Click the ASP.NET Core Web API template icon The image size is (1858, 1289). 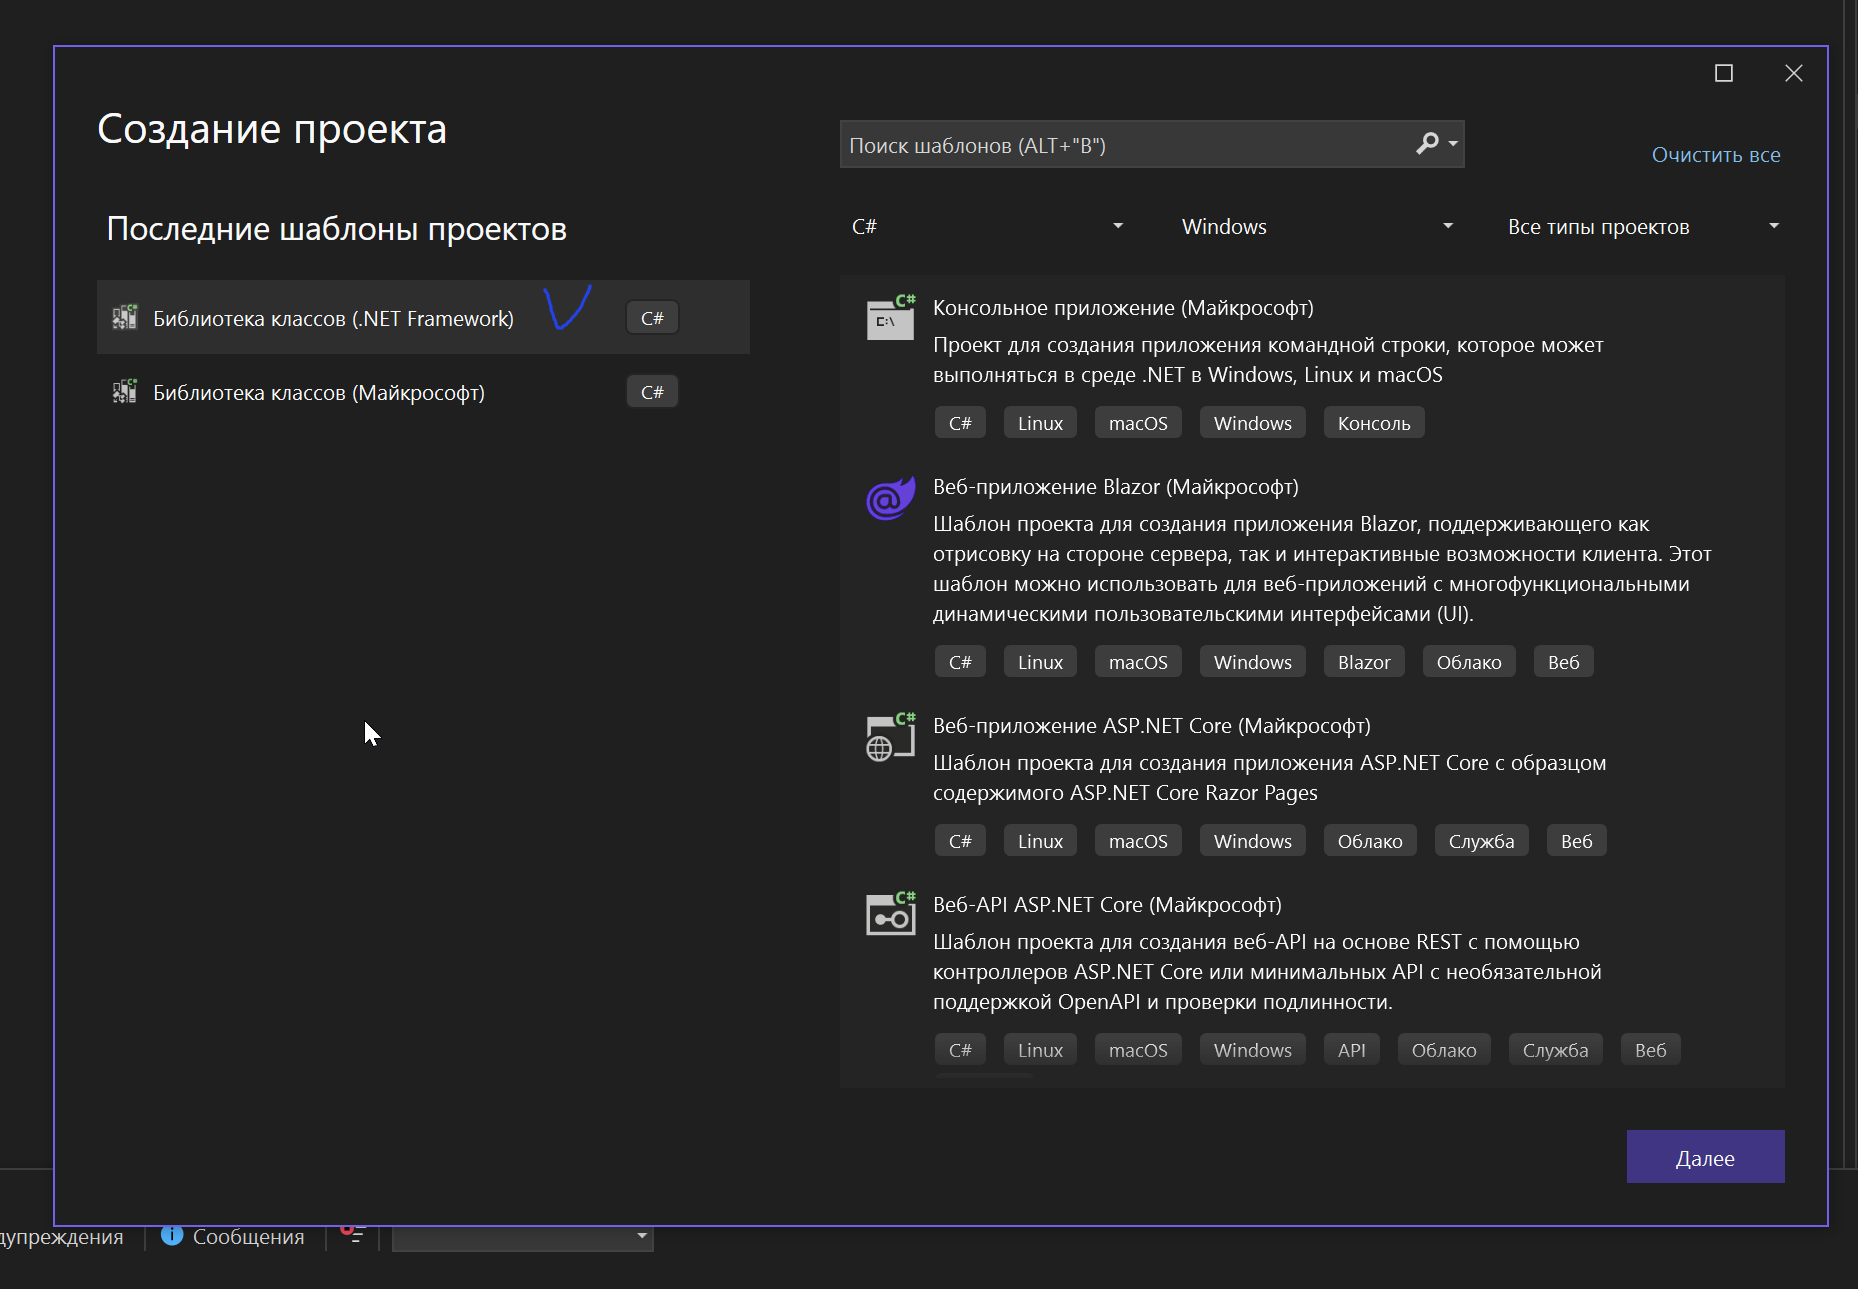coord(890,914)
